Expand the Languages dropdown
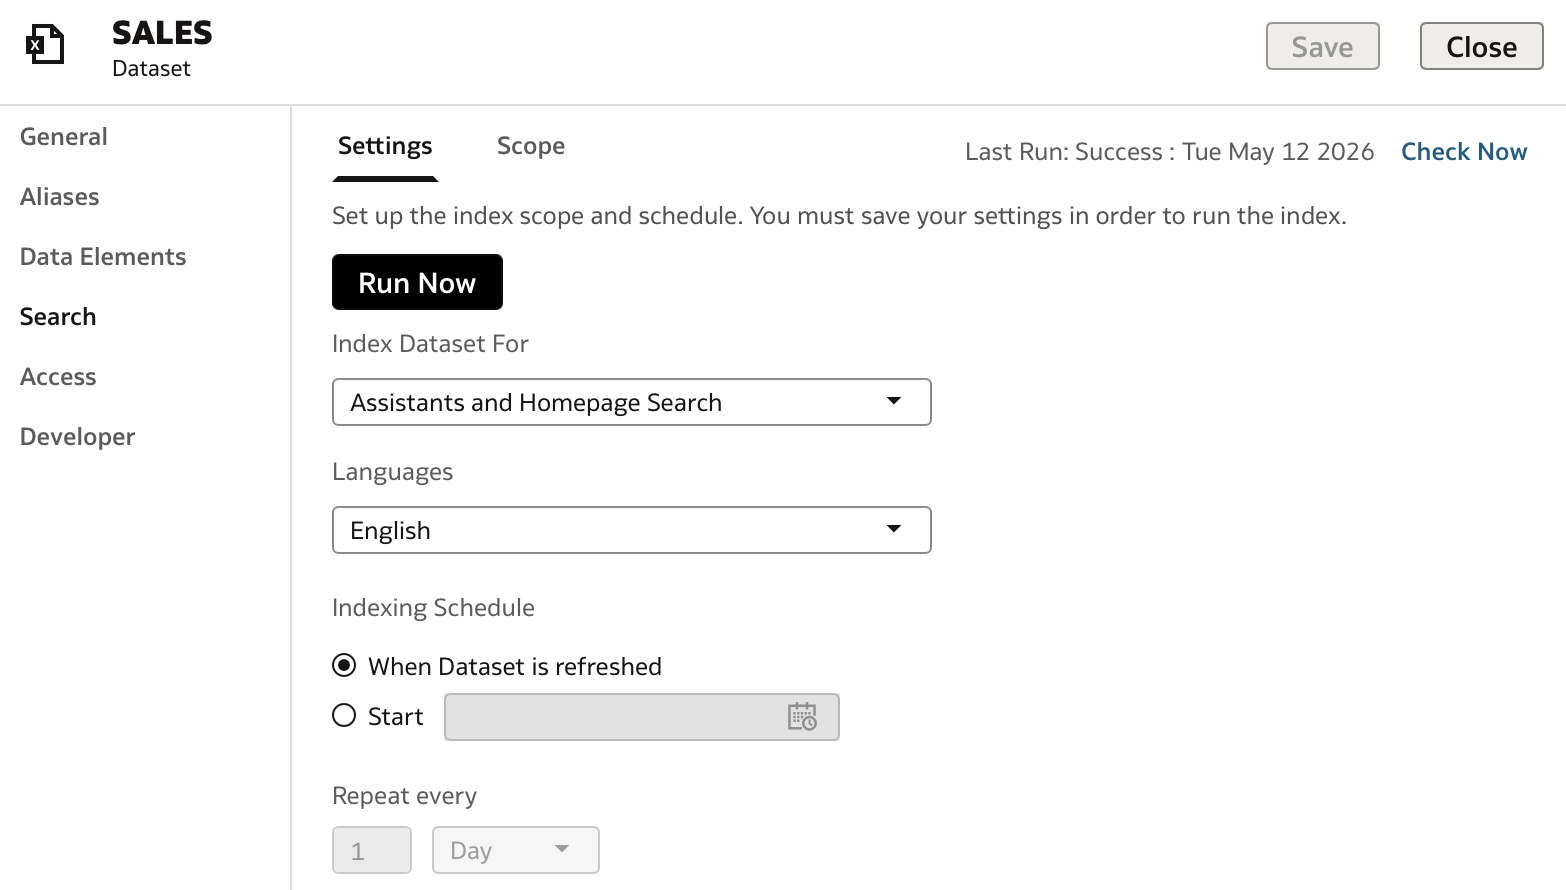The height and width of the screenshot is (890, 1566). (632, 530)
